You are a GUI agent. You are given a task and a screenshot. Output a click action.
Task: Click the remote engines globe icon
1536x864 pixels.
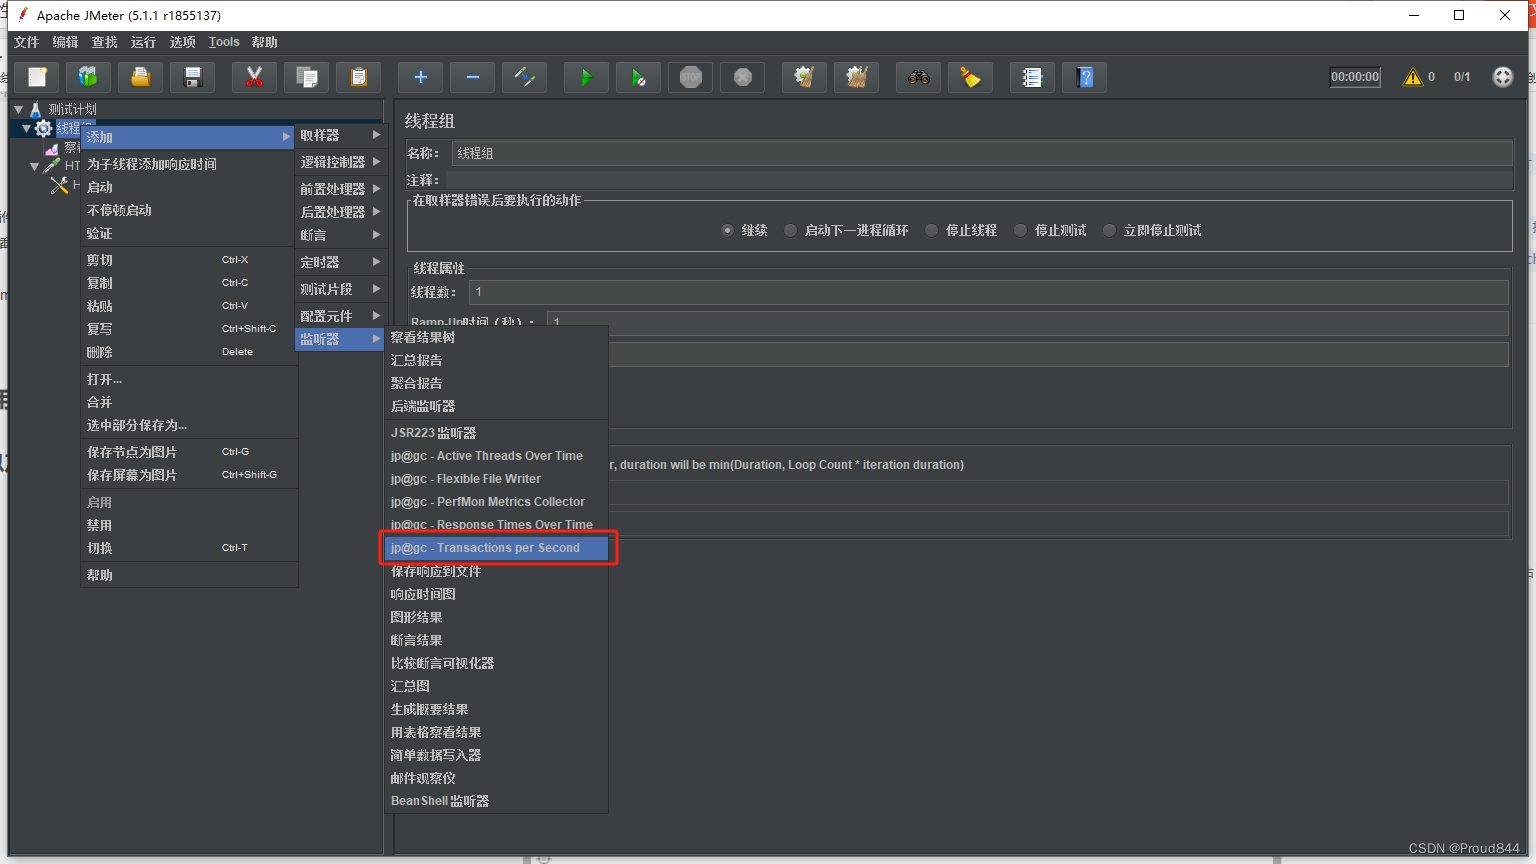(x=1502, y=77)
